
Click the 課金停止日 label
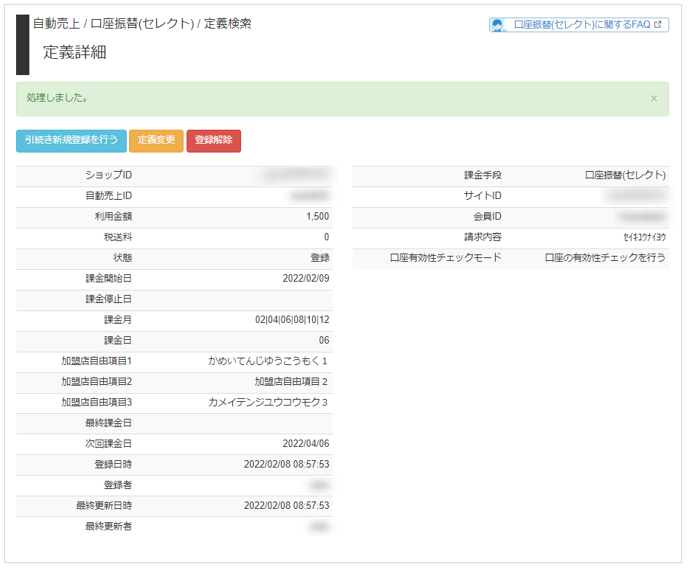coord(108,299)
